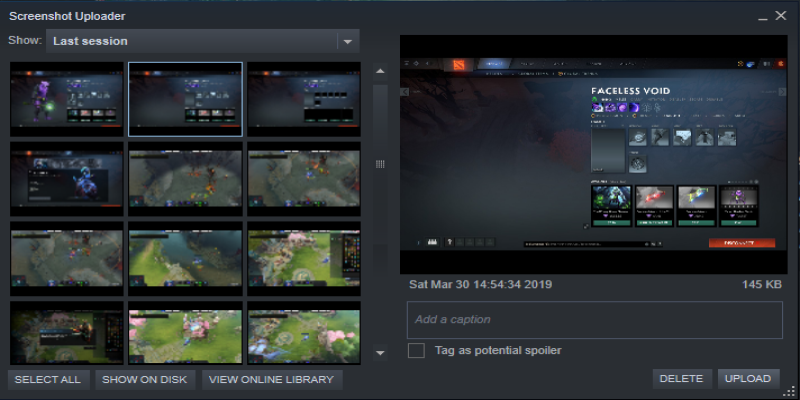Click the large Faceless Void preview image
Image resolution: width=800 pixels, height=400 pixels.
[x=594, y=155]
